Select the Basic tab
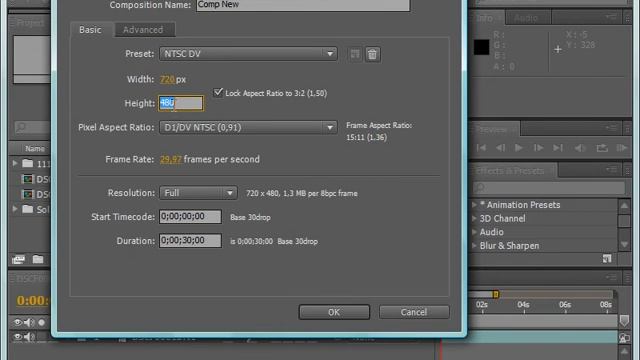This screenshot has width=640, height=360. [90, 30]
